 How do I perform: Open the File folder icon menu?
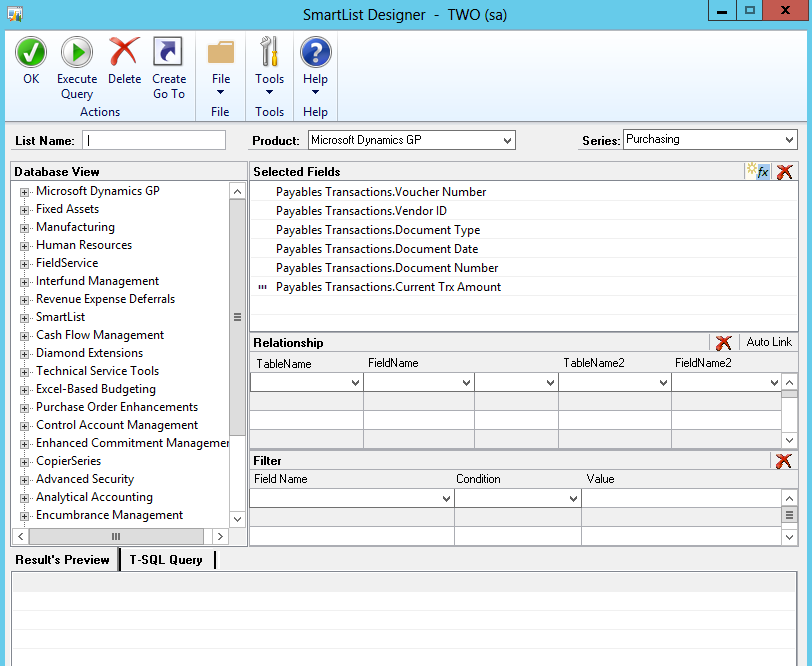coord(221,52)
